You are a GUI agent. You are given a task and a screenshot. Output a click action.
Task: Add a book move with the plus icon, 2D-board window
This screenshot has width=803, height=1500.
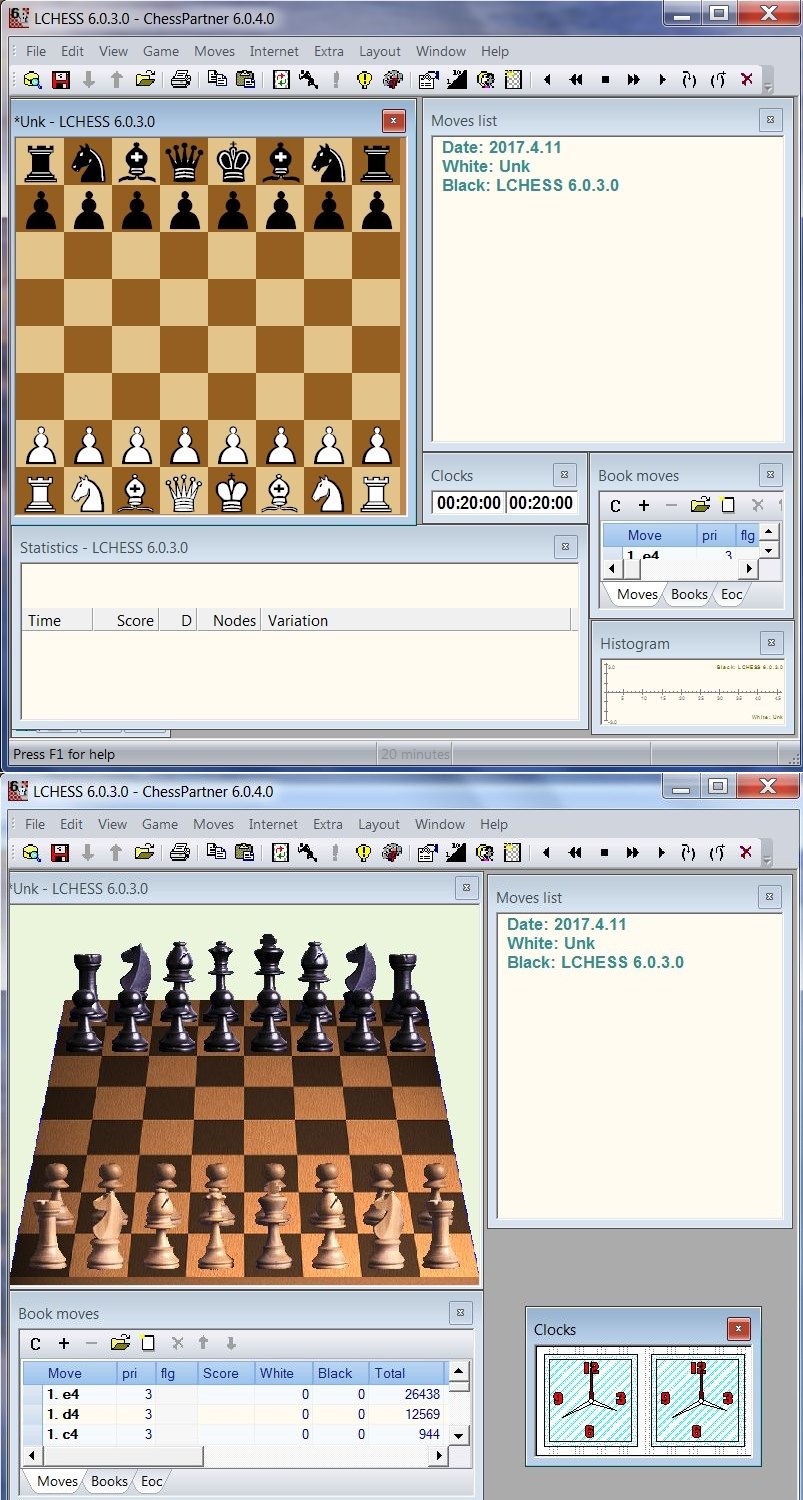[644, 506]
